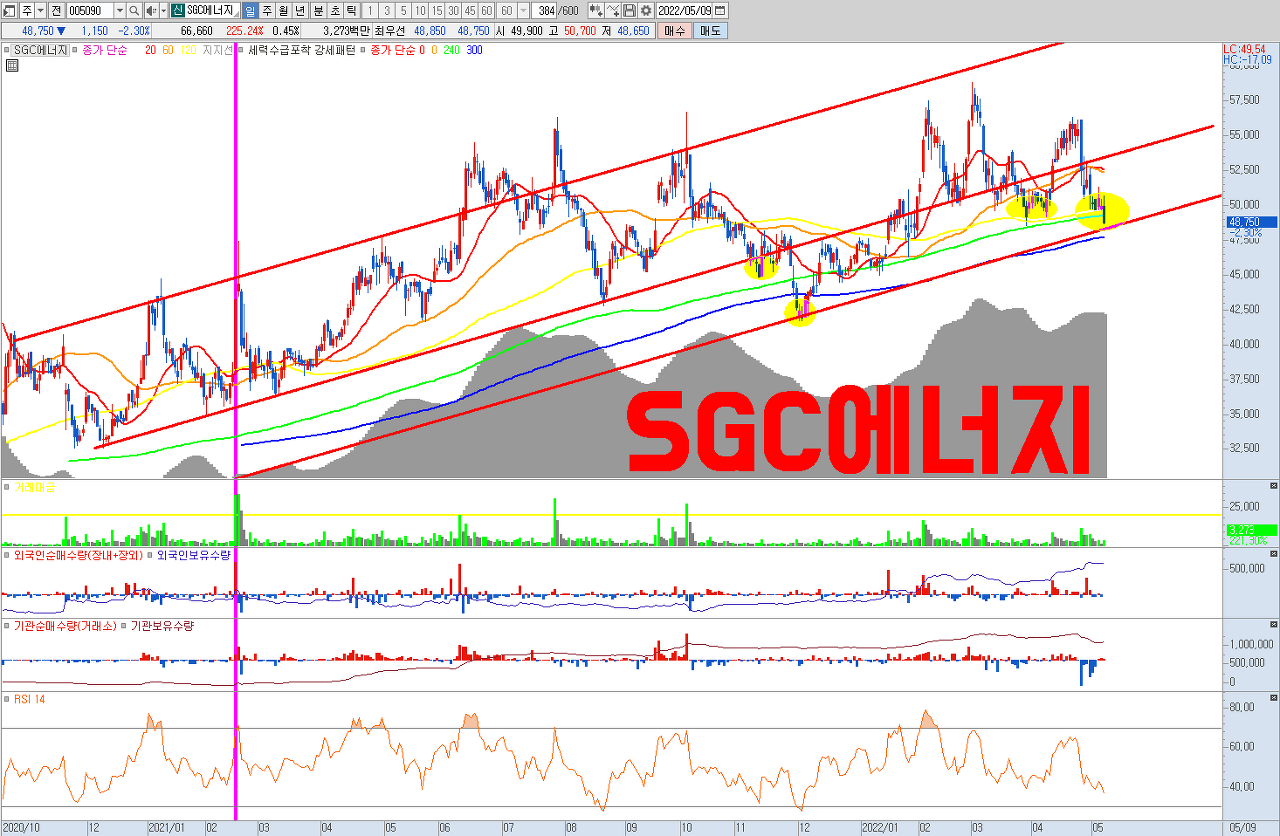Open the chart settings gear icon
Screen dimensions: 1280x836
click(x=646, y=10)
